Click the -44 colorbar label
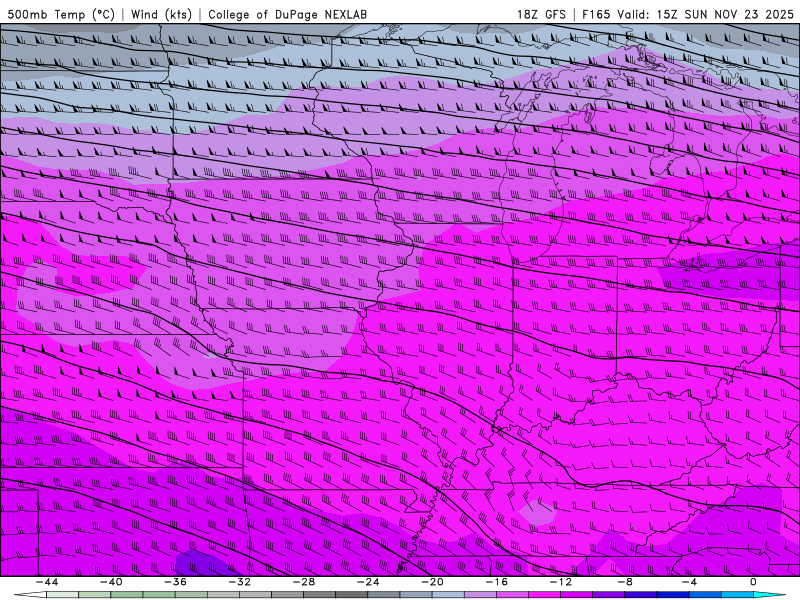Image resolution: width=800 pixels, height=600 pixels. pos(47,582)
